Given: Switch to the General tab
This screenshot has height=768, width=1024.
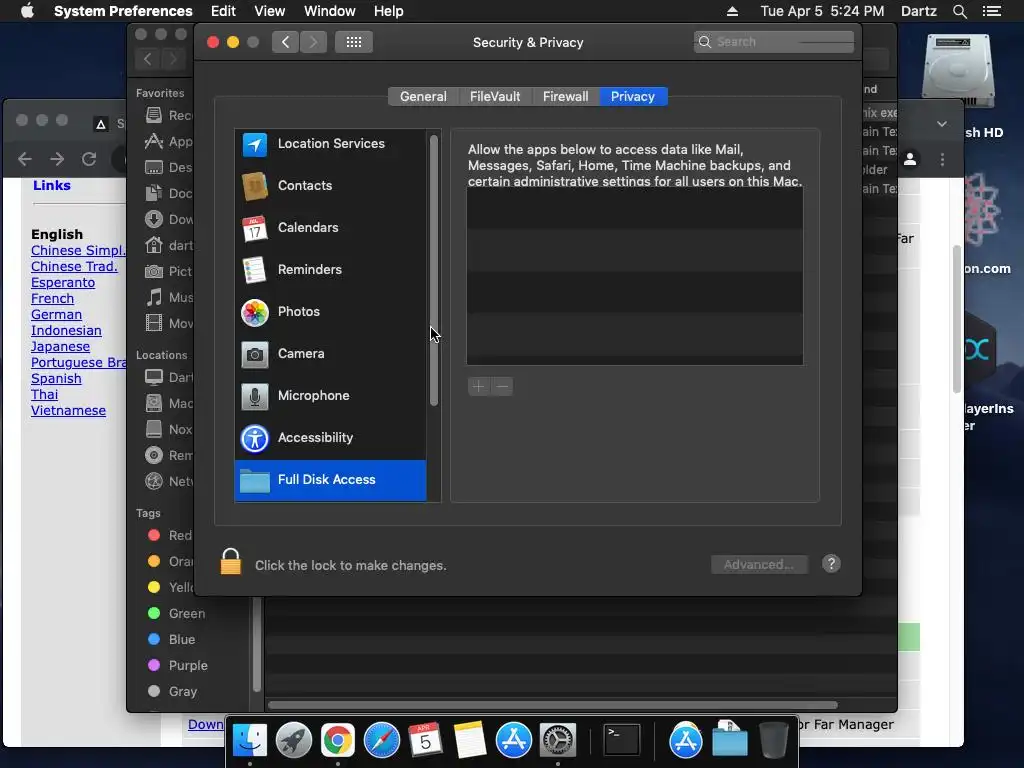Looking at the screenshot, I should click(423, 97).
